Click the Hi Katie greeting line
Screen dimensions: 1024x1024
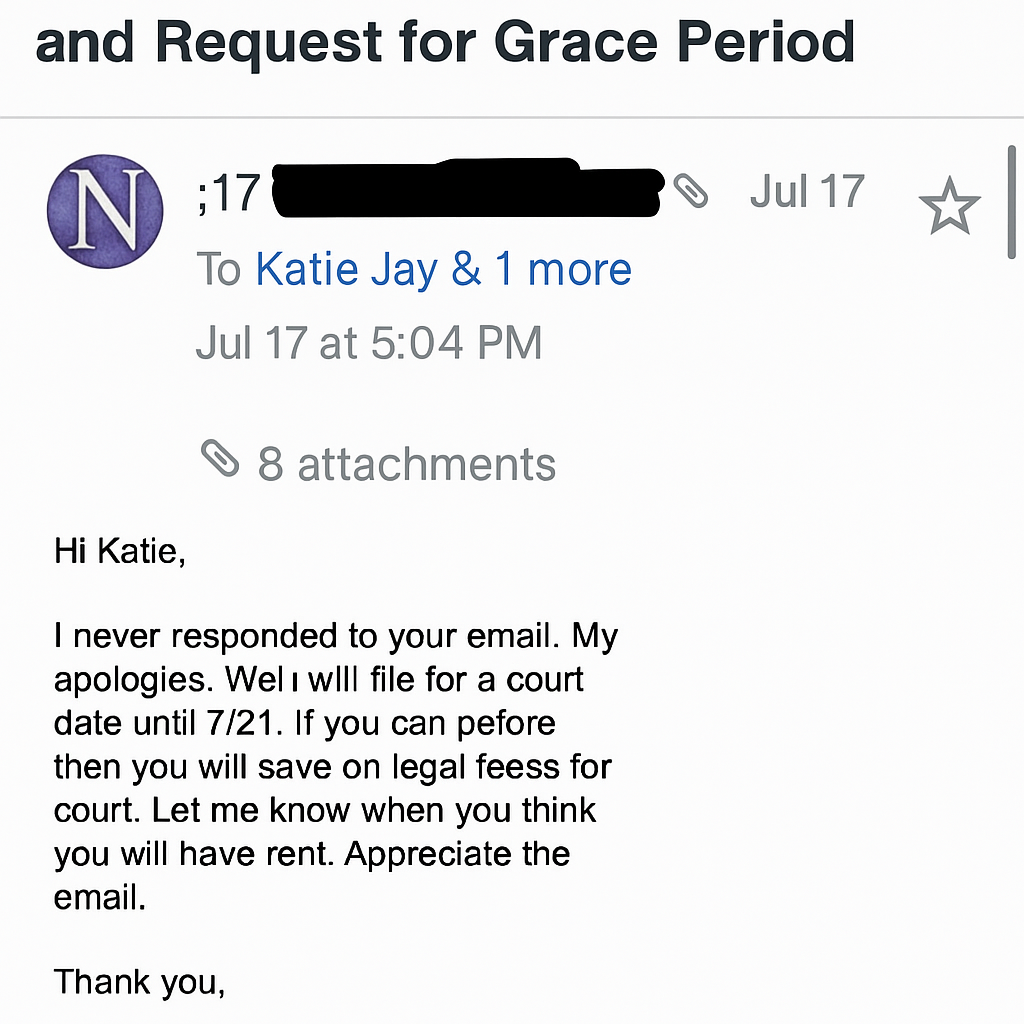120,551
